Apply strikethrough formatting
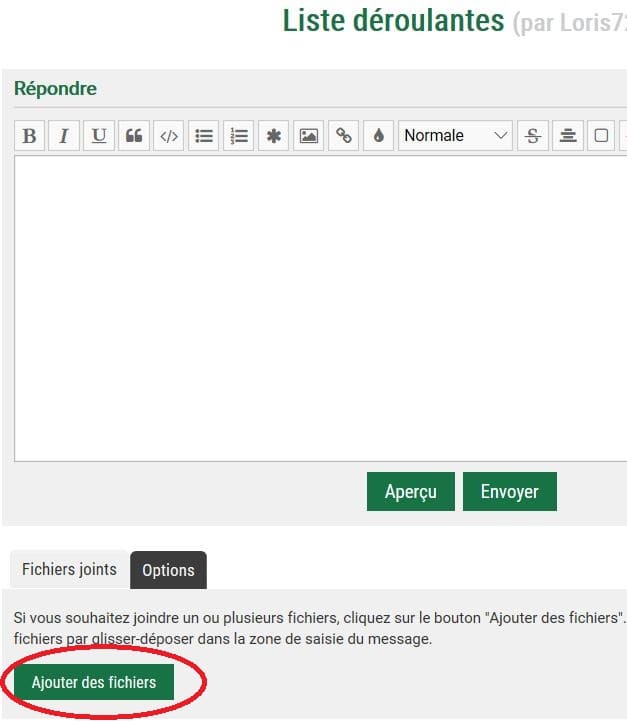 533,136
